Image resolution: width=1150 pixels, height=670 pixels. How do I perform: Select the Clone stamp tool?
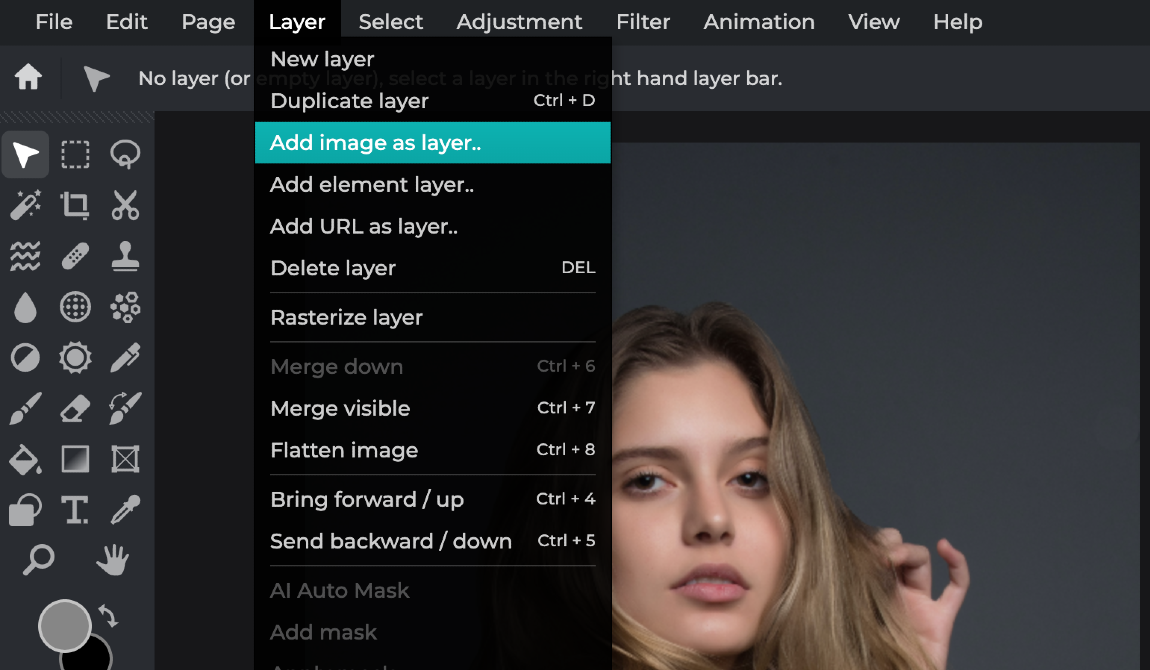point(125,256)
